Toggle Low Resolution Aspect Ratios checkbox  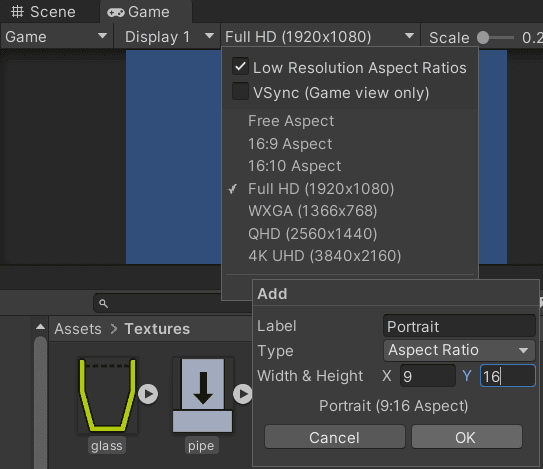pyautogui.click(x=240, y=66)
